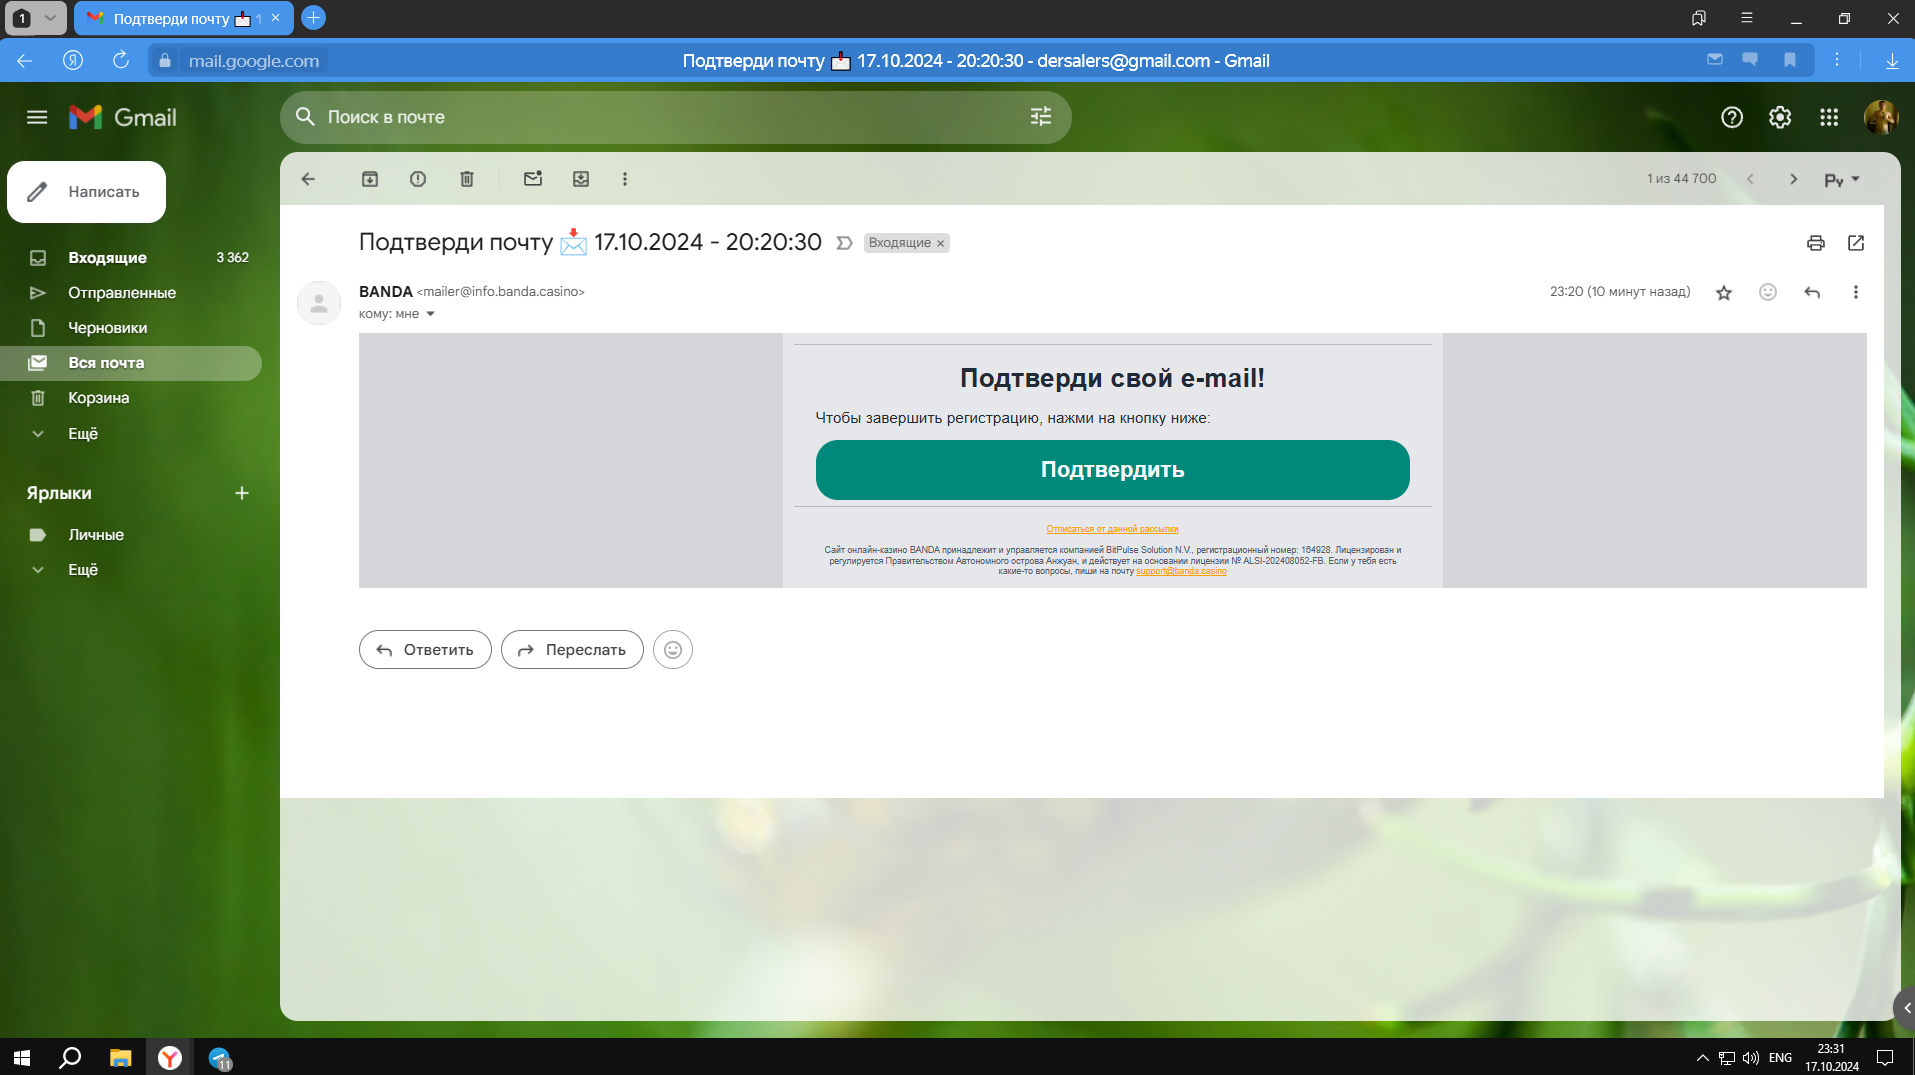Open more actions in email toolbar
Screen dimensions: 1915x1075
click(625, 179)
